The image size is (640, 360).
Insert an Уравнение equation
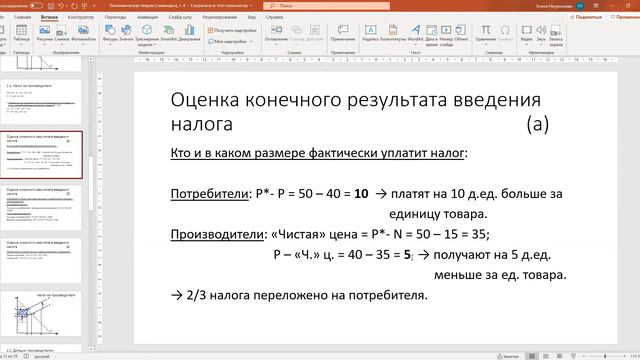pyautogui.click(x=486, y=33)
